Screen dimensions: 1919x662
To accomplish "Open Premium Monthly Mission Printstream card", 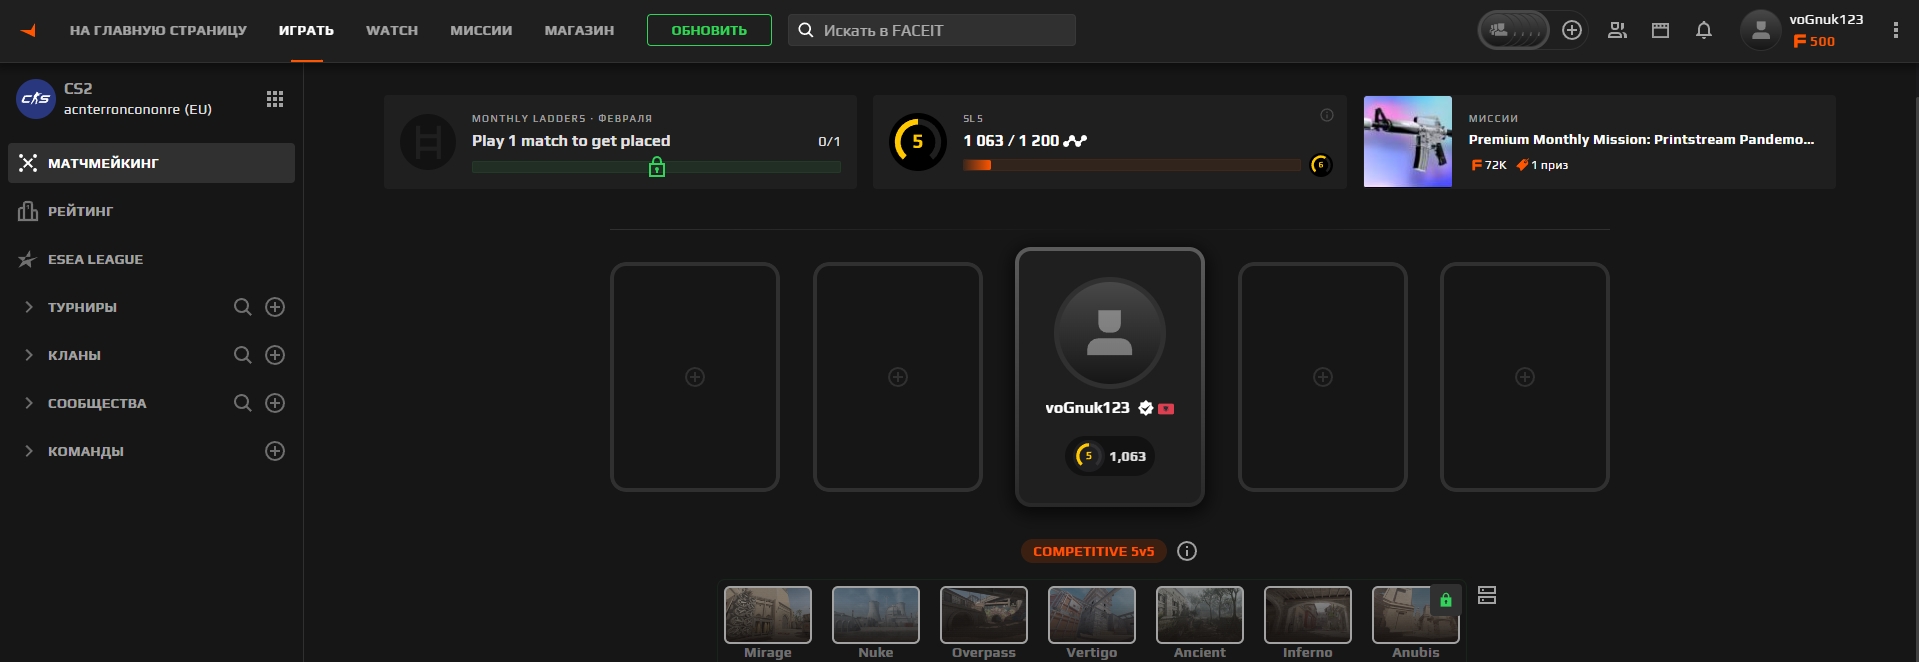I will click(x=1599, y=142).
